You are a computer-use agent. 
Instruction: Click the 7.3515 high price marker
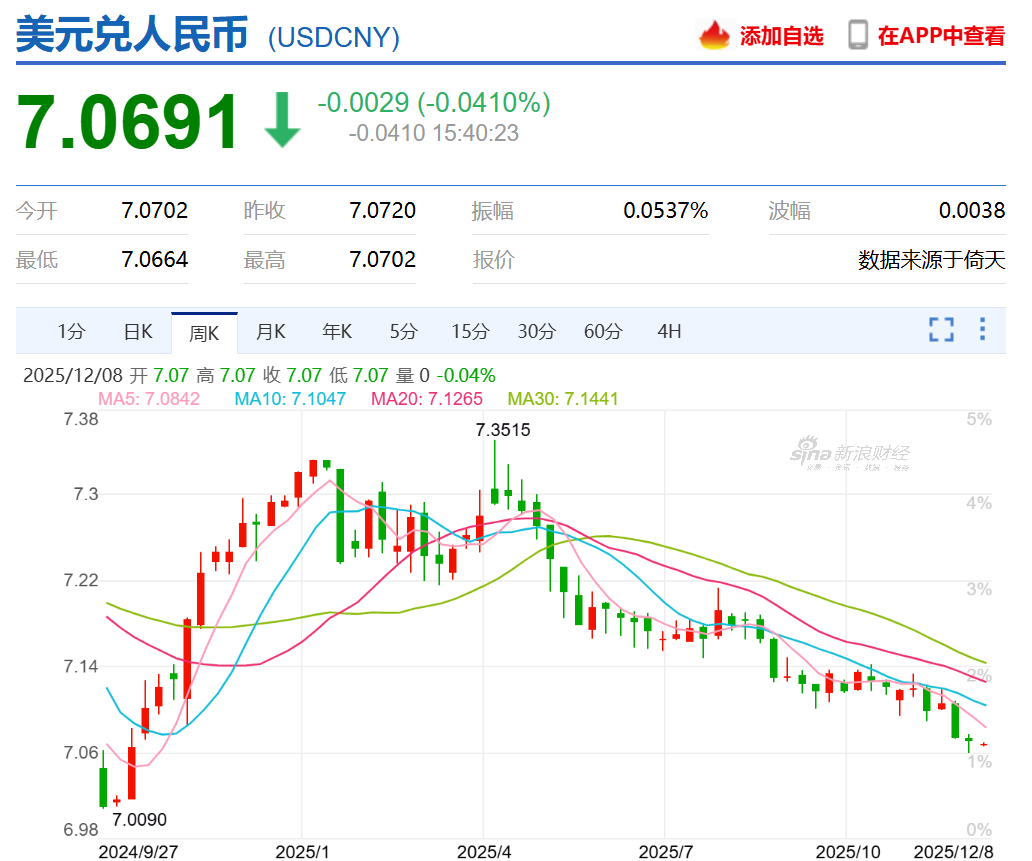[x=502, y=430]
